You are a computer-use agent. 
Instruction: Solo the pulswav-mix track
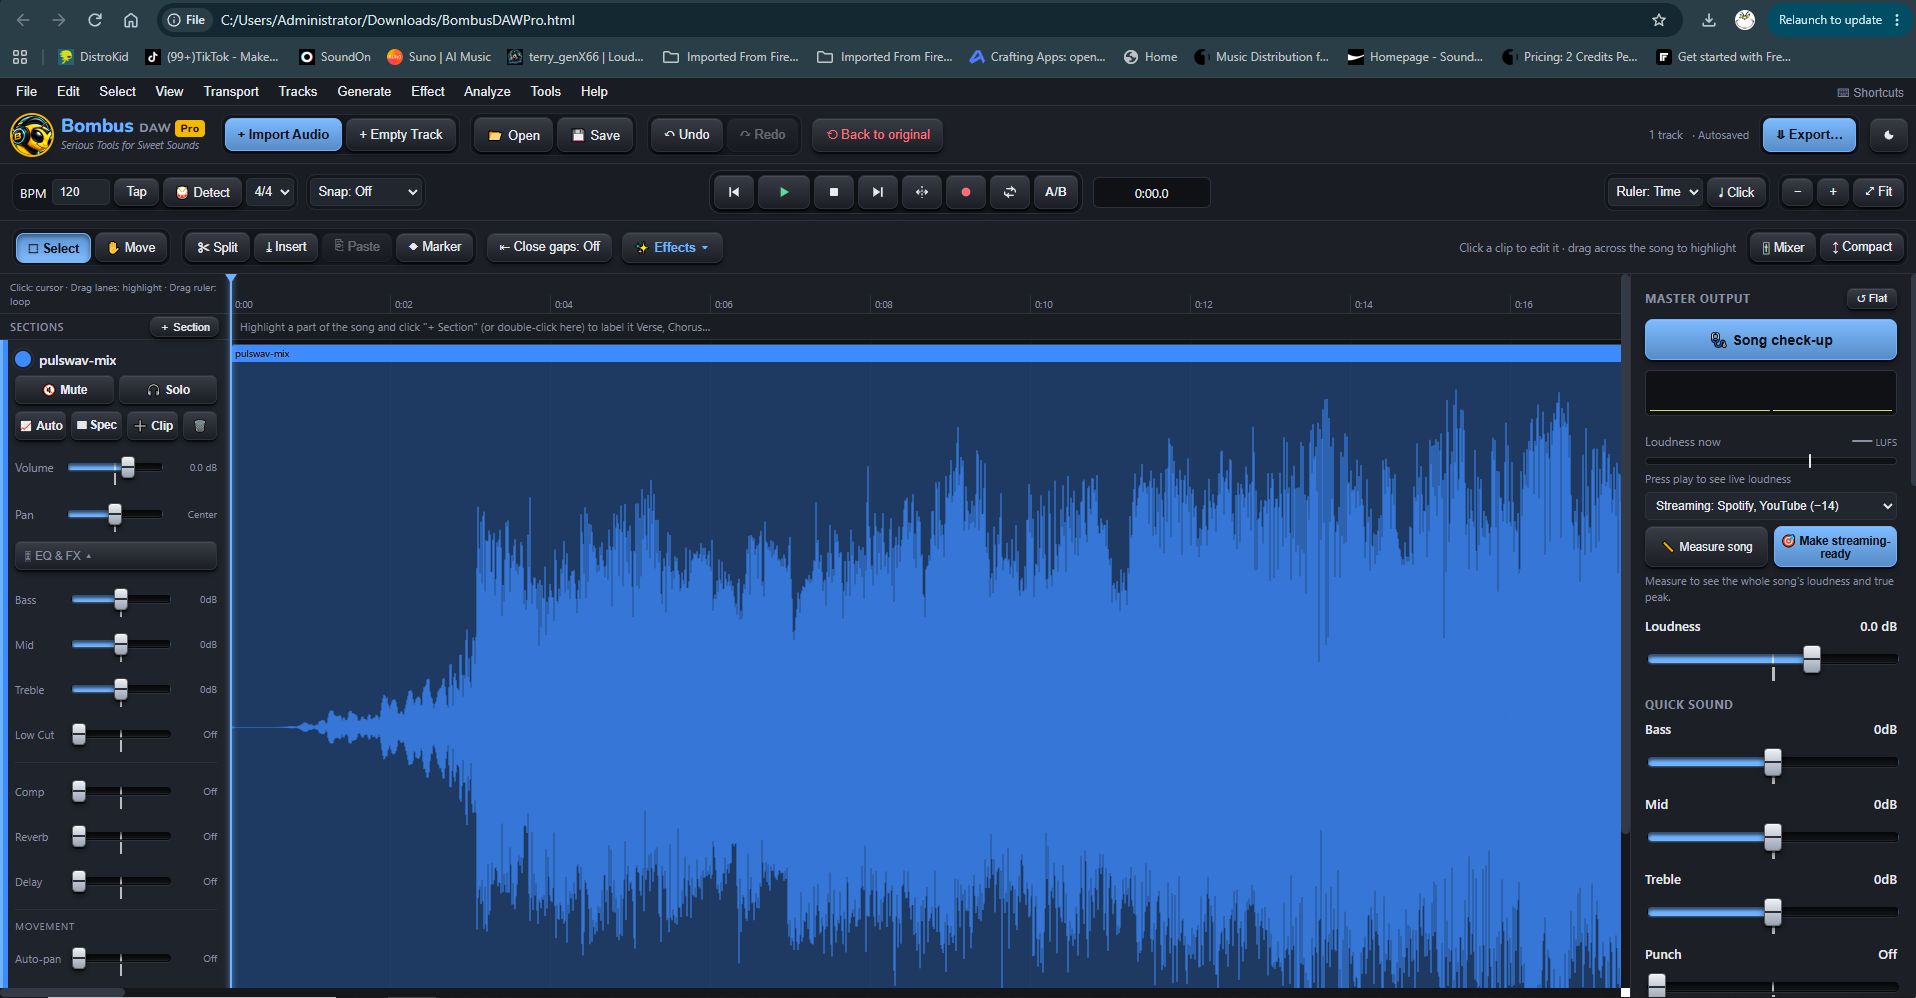pos(168,390)
